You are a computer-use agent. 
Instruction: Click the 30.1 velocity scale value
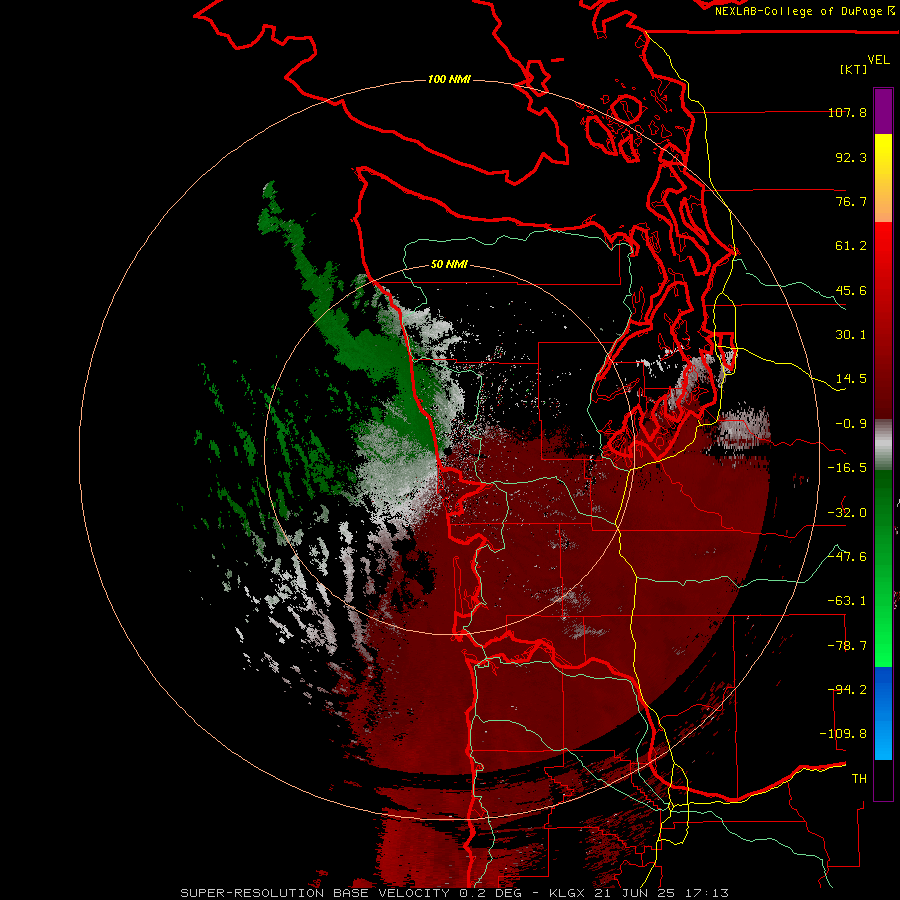(x=851, y=335)
